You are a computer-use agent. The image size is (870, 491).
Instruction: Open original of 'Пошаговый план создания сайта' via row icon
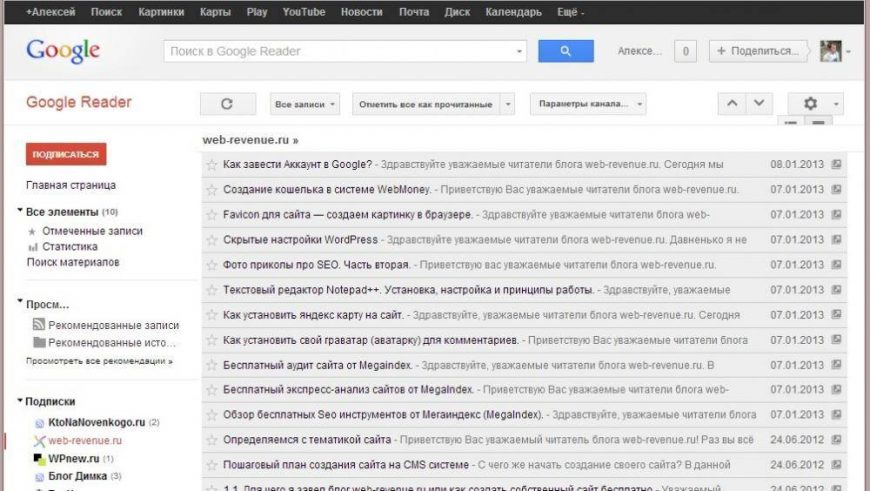coord(836,464)
